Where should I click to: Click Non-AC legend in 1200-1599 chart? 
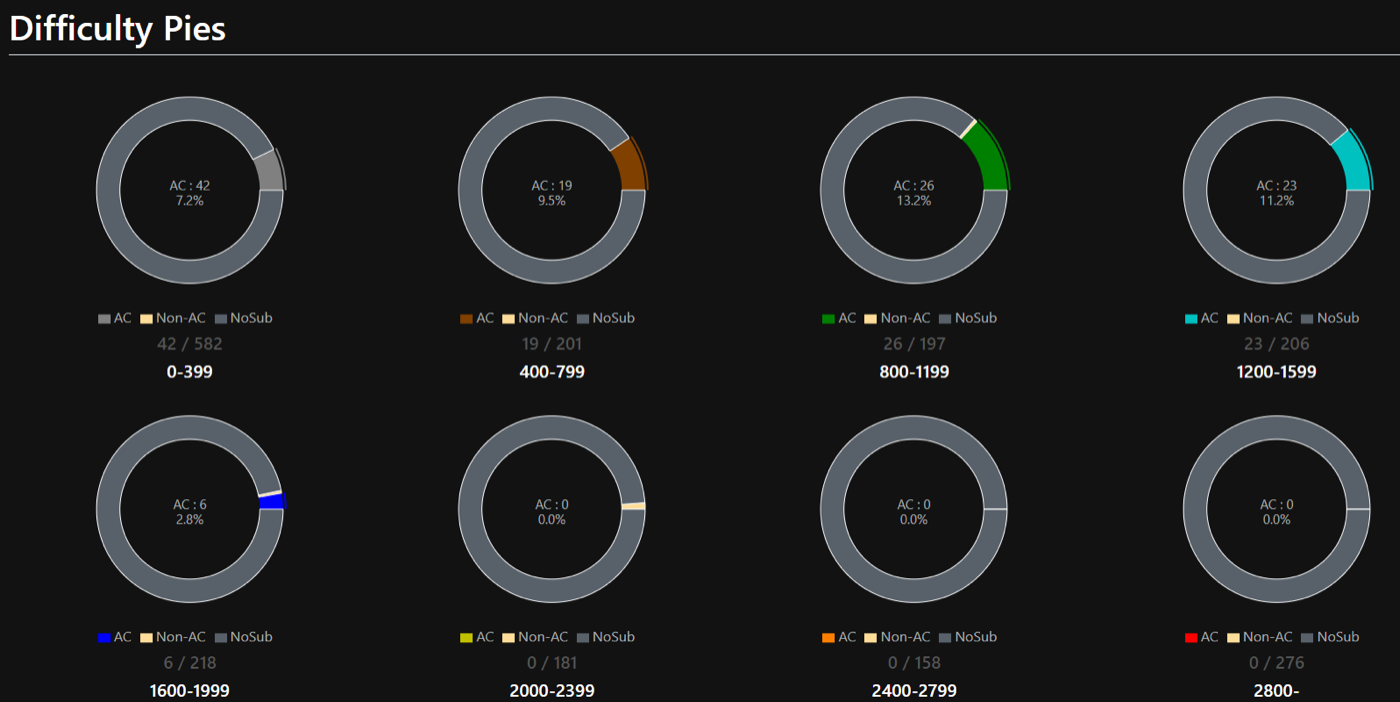tap(1260, 318)
